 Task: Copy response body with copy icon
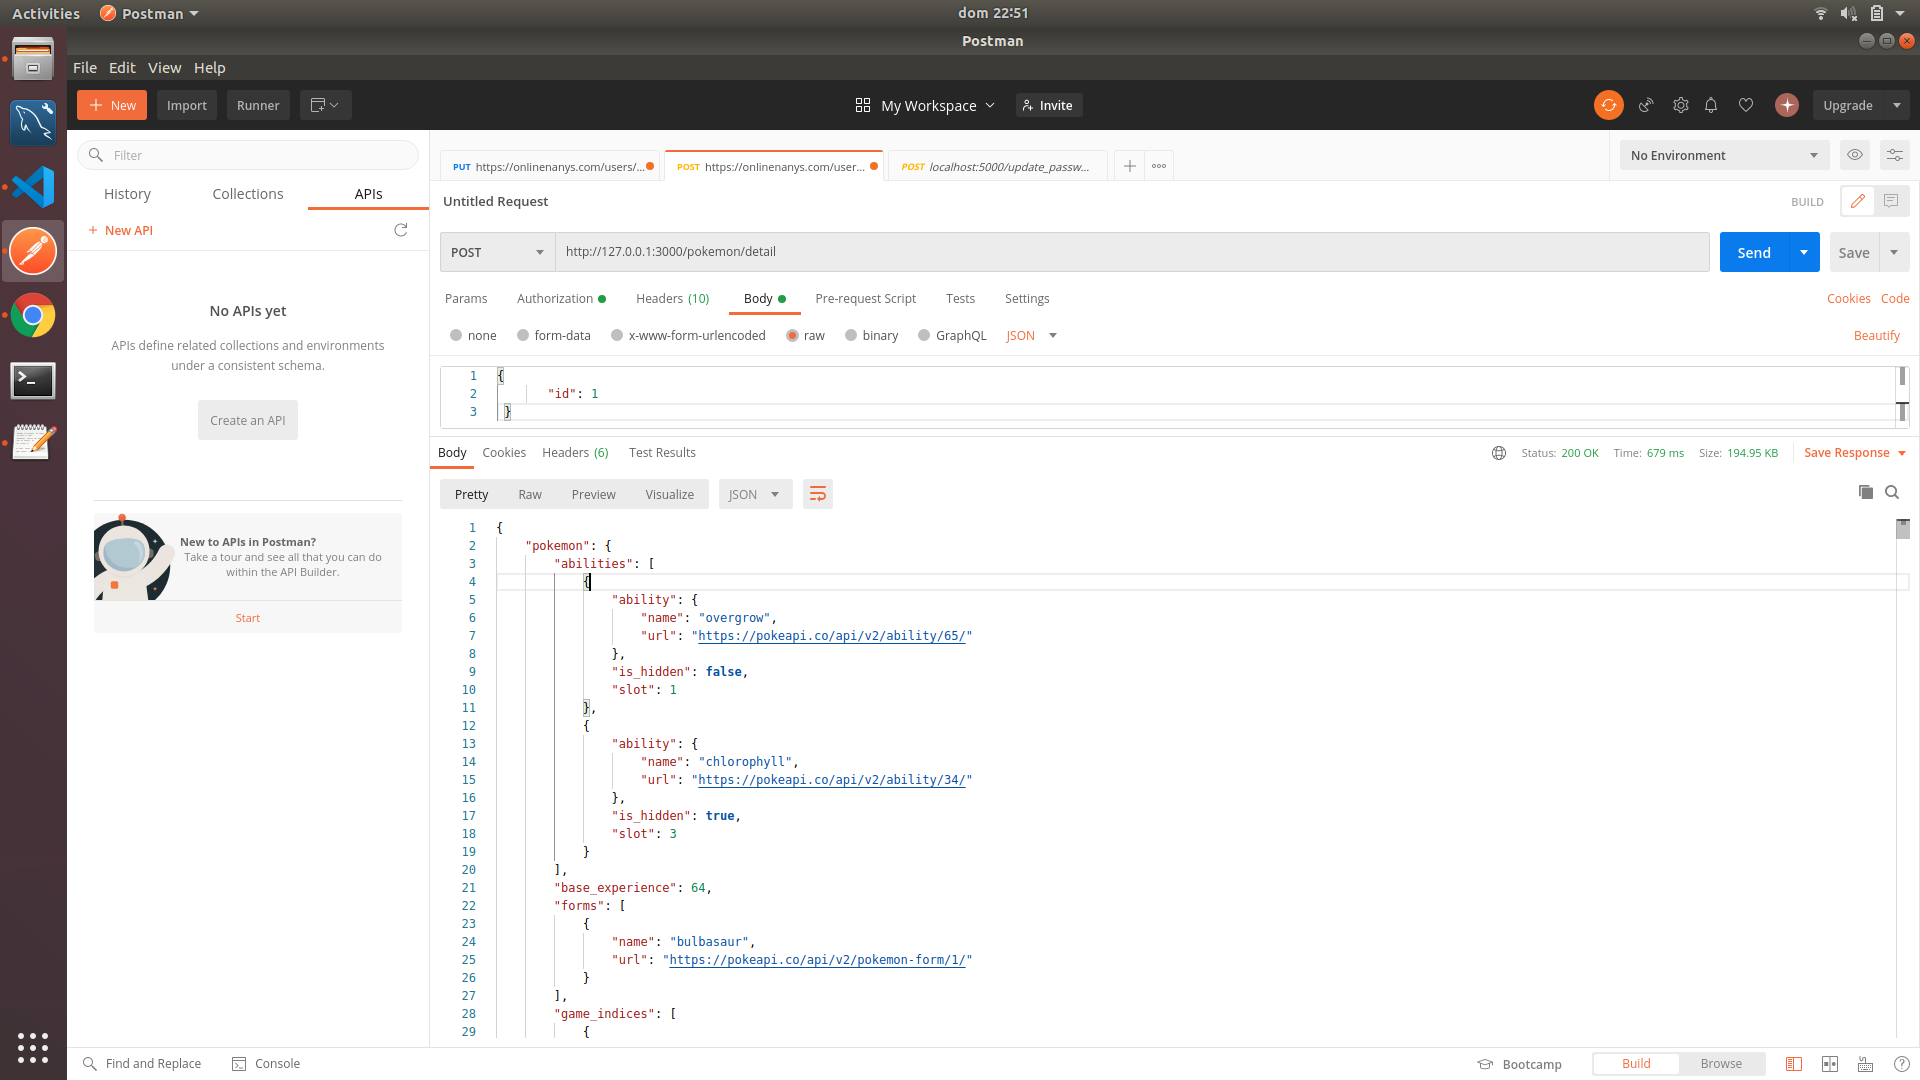(x=1865, y=492)
